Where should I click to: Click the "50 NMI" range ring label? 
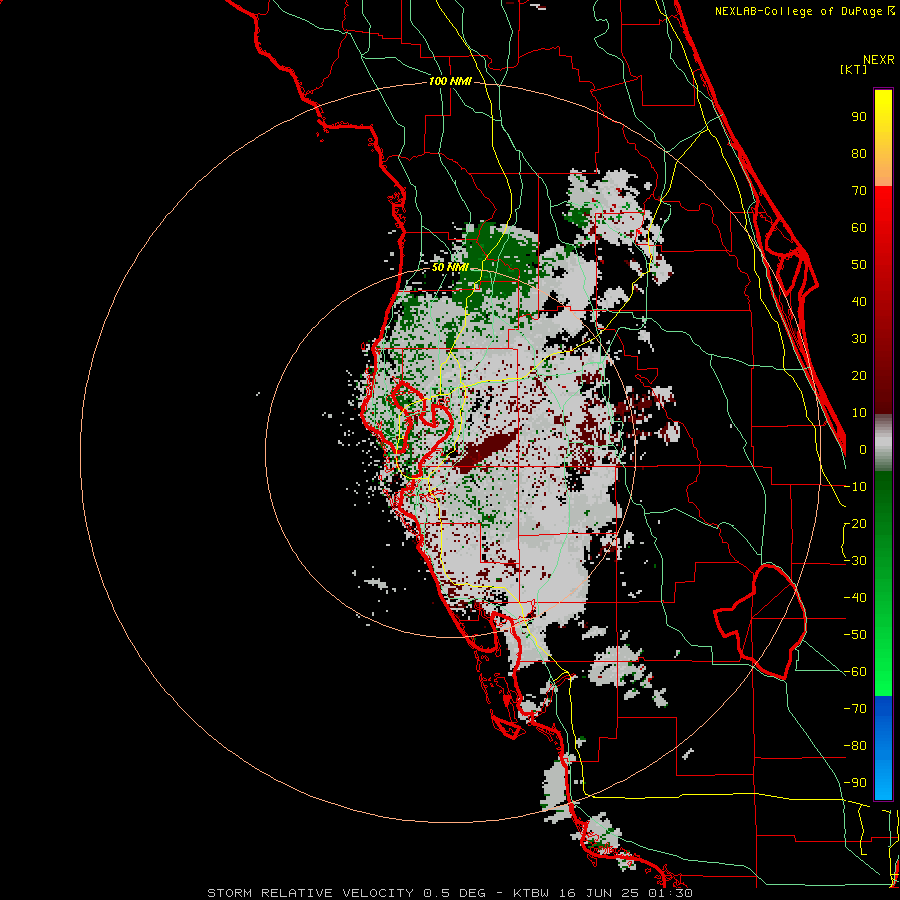(450, 267)
